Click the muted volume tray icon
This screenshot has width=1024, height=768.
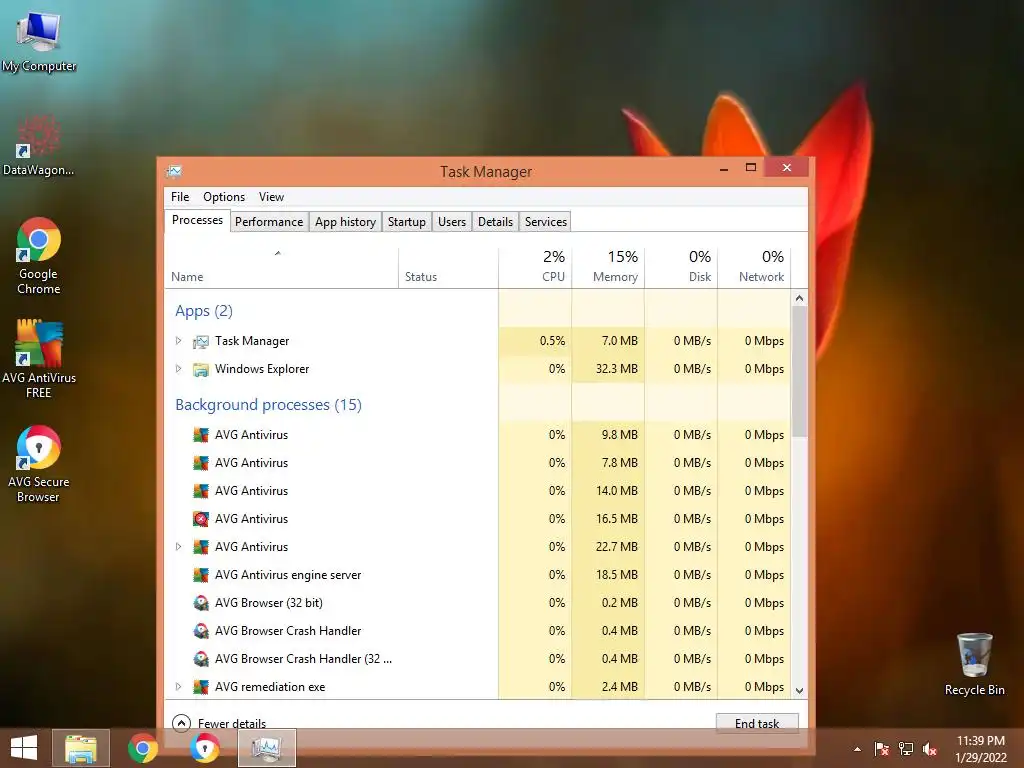929,749
